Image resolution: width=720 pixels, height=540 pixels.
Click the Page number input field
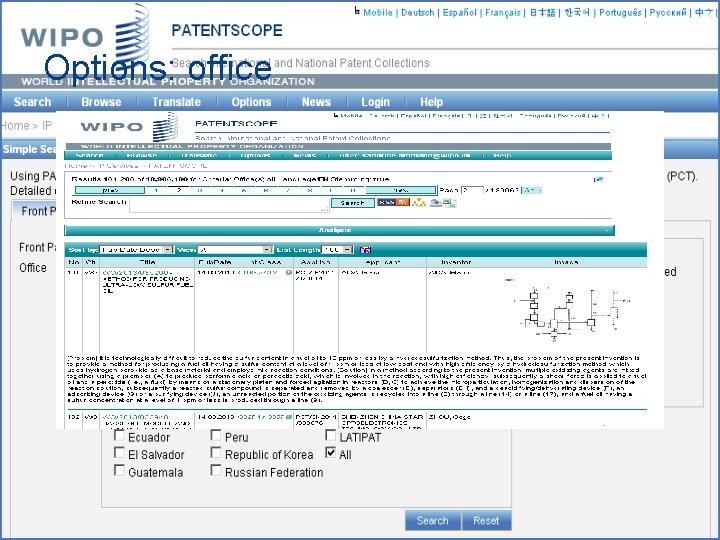(x=472, y=190)
